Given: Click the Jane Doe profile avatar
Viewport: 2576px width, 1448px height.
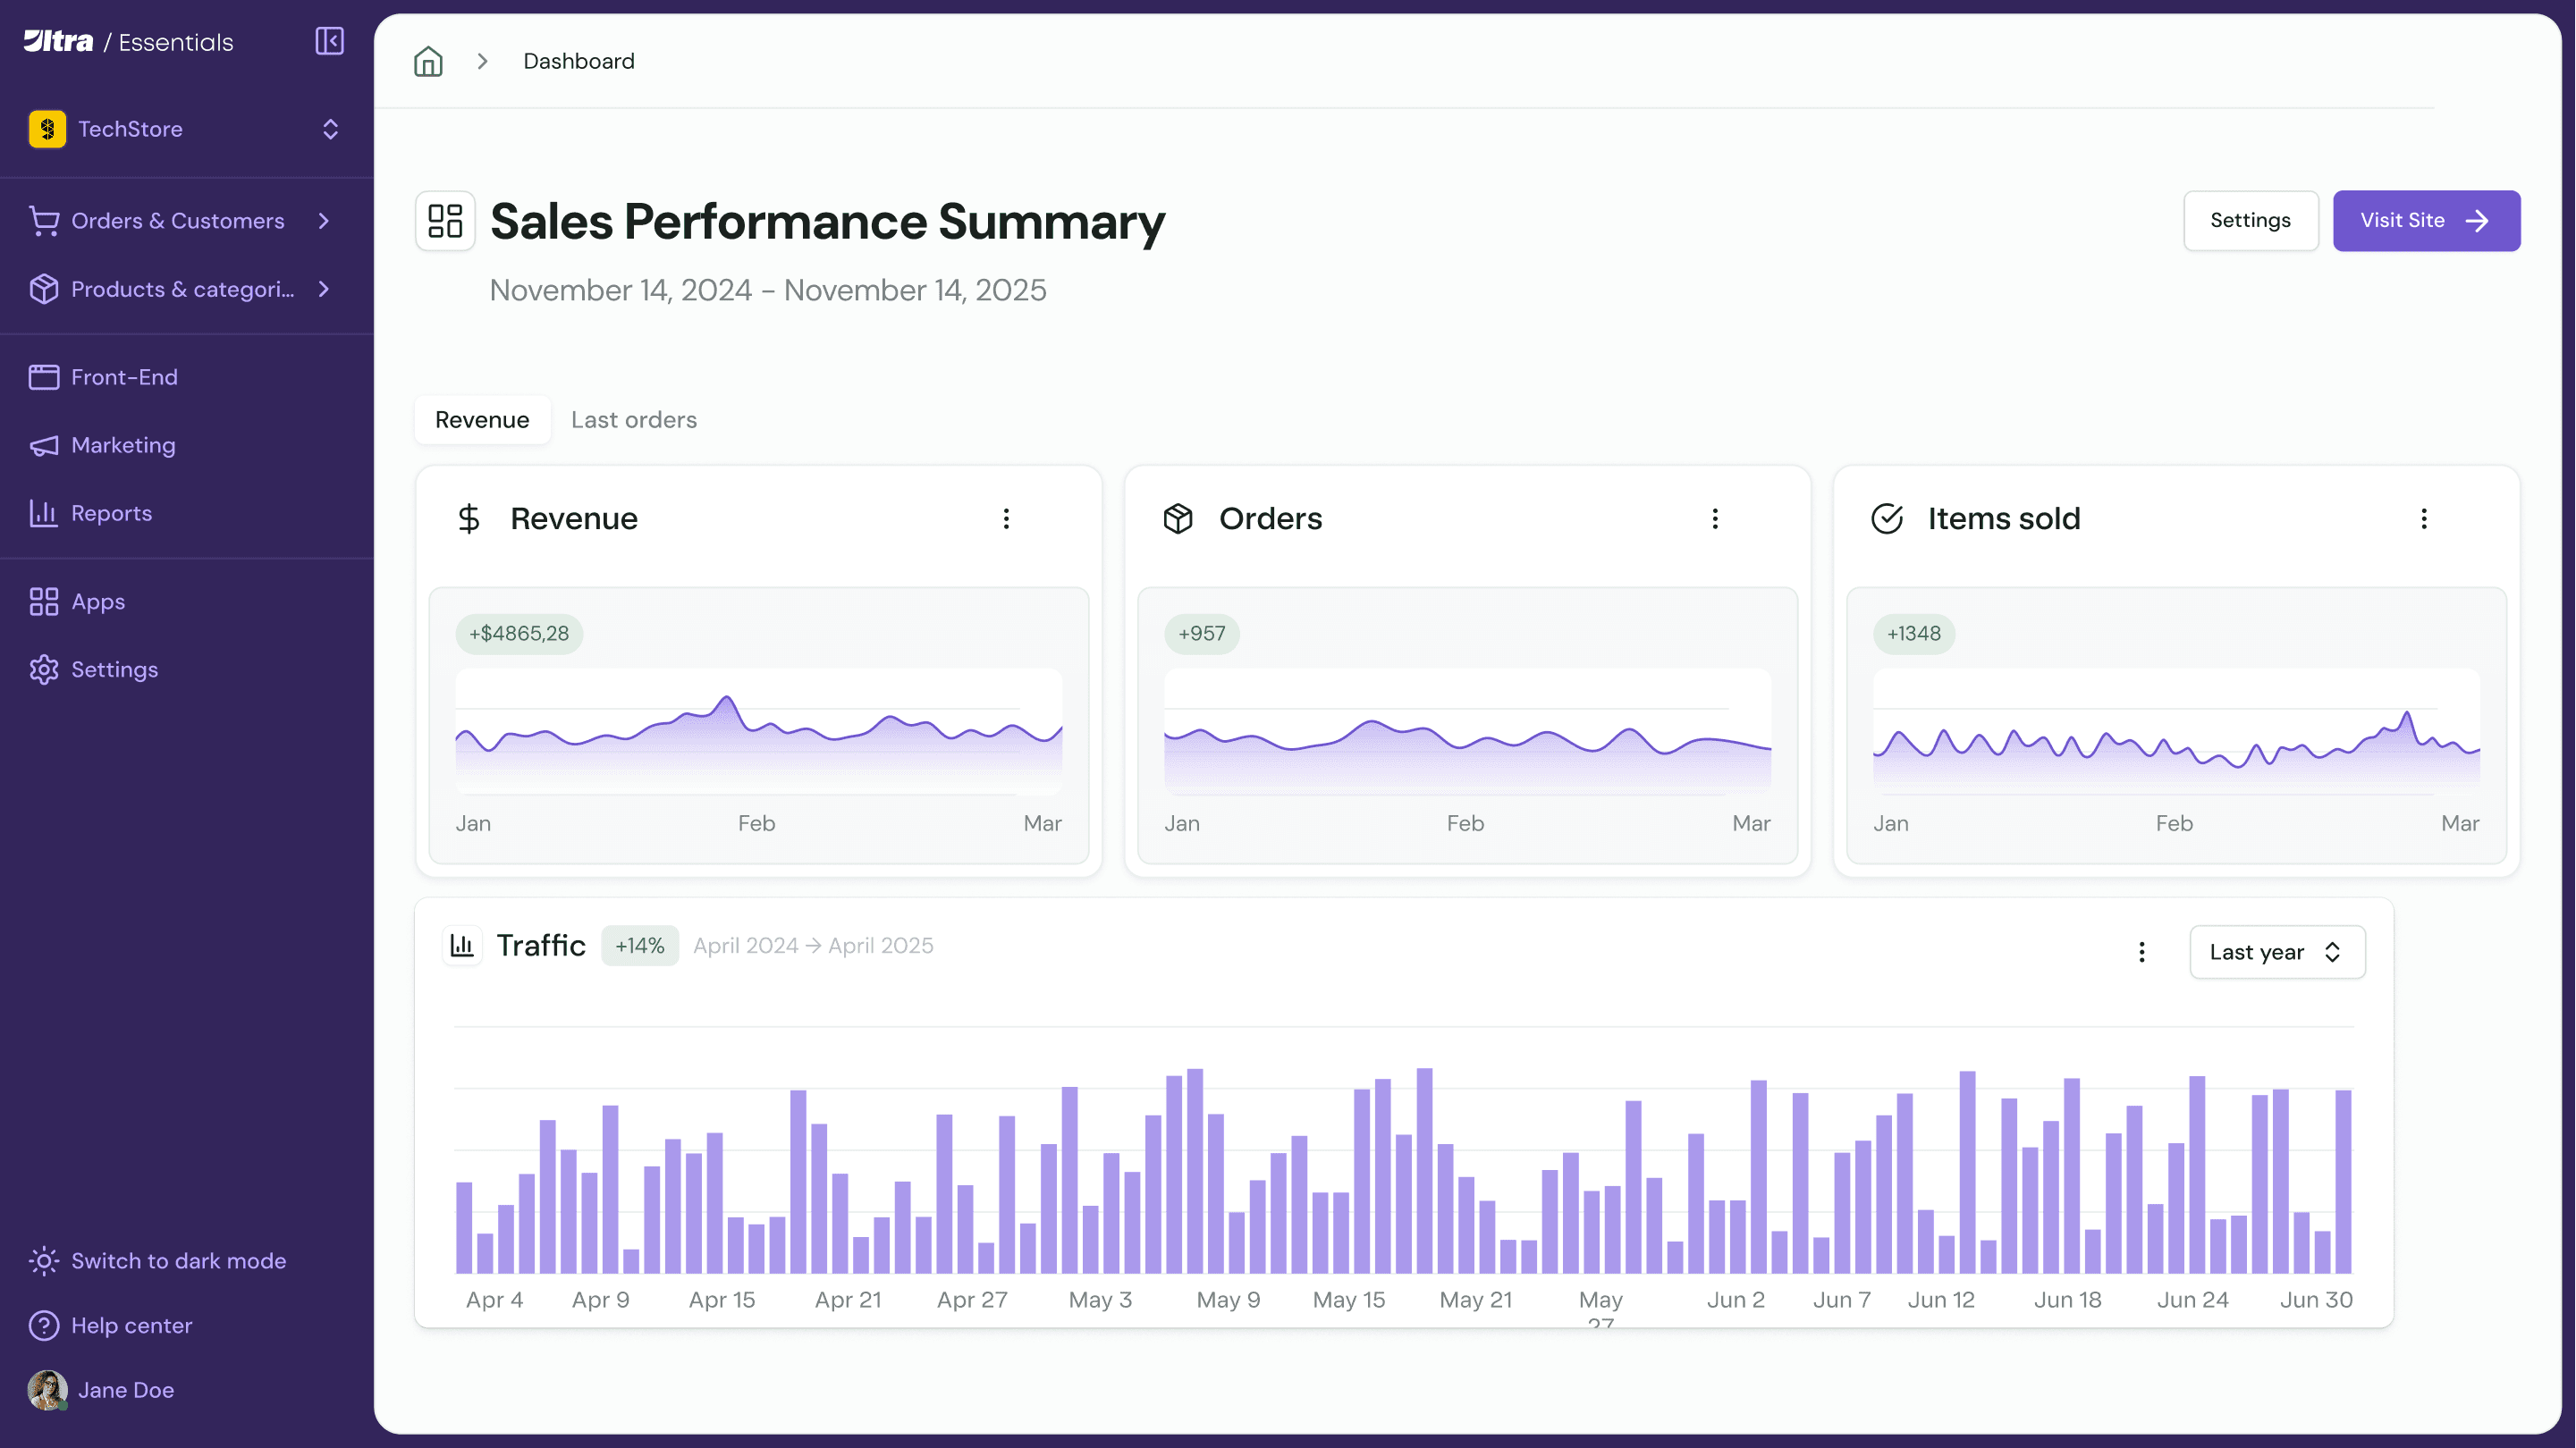Looking at the screenshot, I should point(47,1389).
